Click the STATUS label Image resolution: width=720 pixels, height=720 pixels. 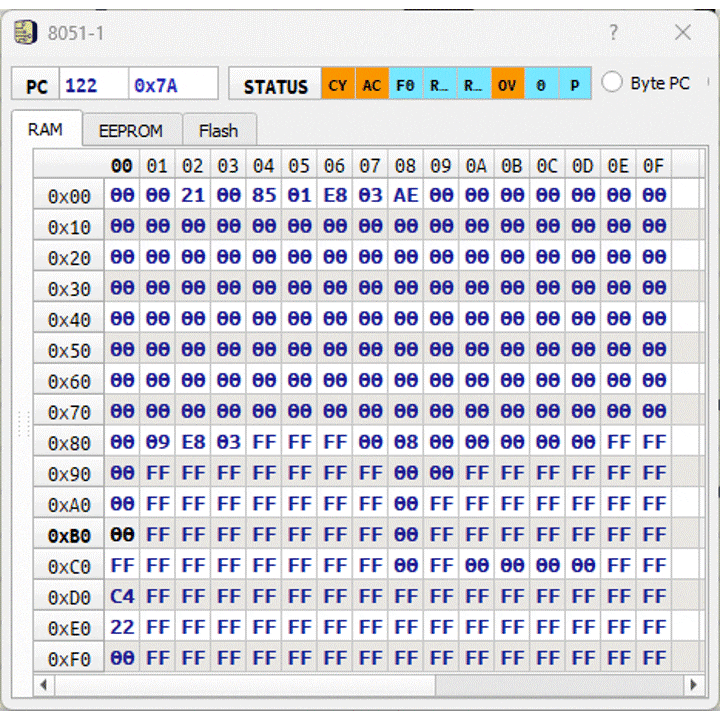point(276,85)
